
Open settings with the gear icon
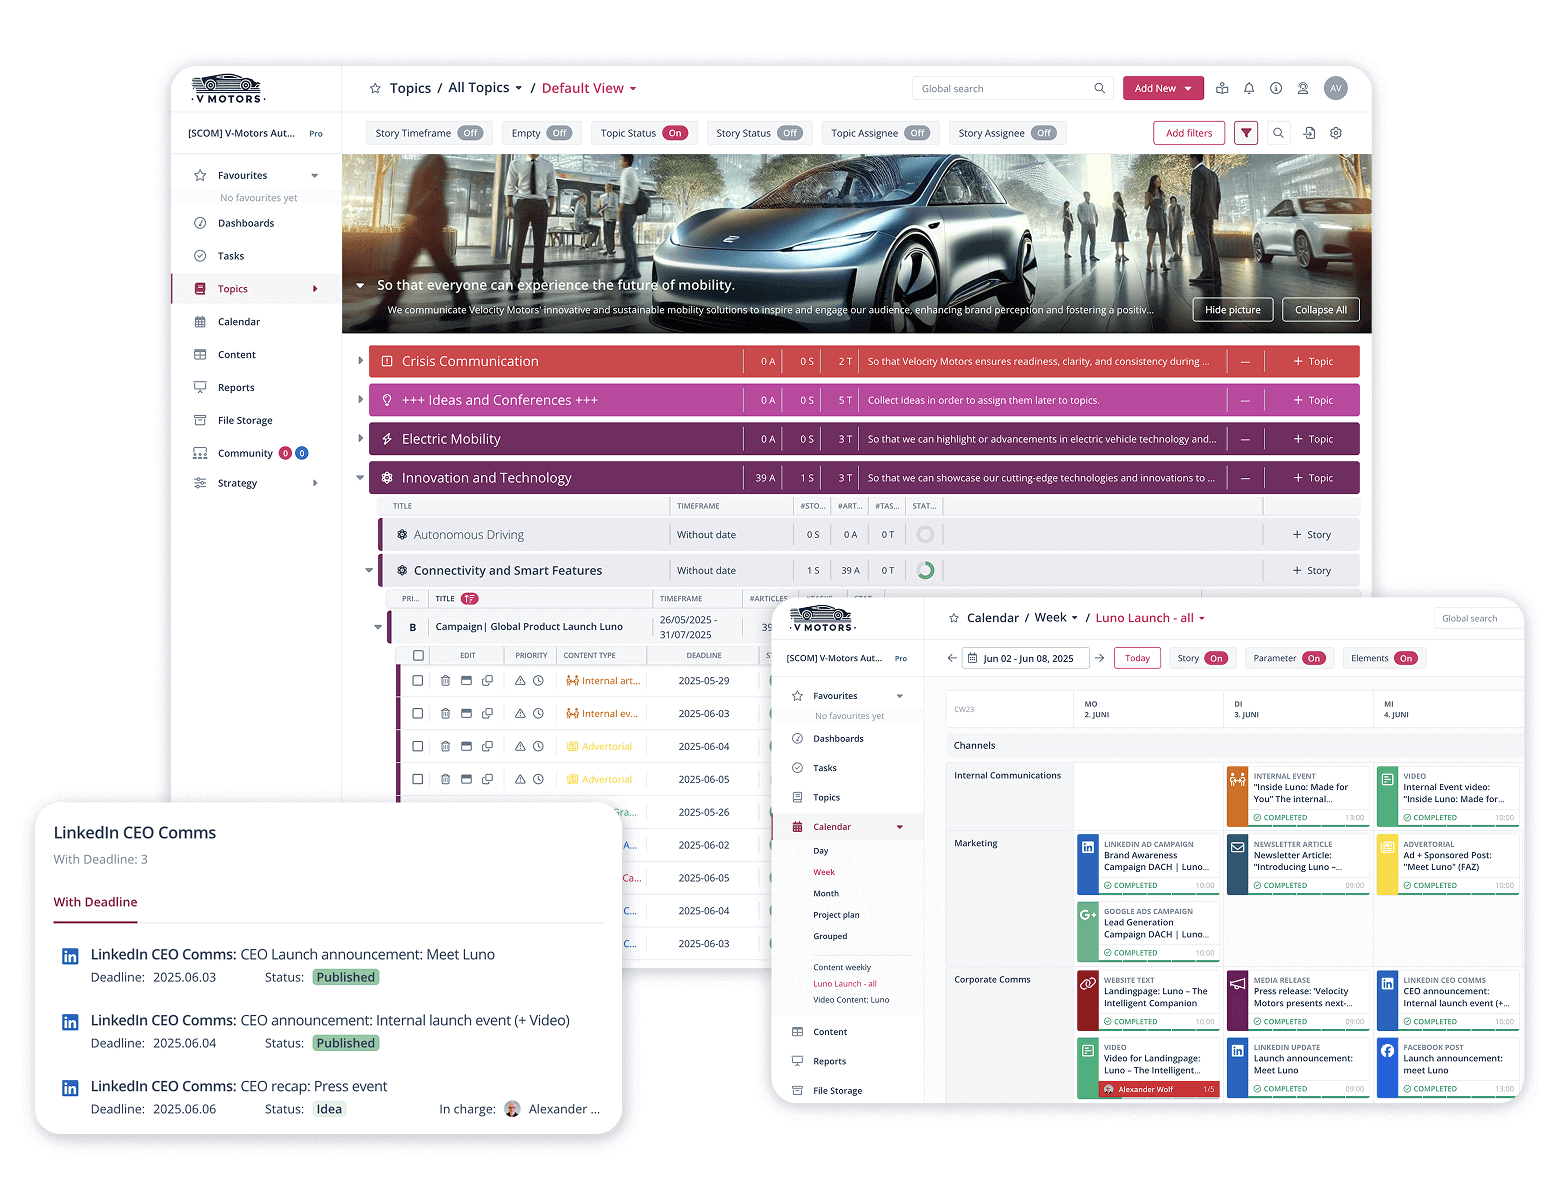coord(1336,132)
